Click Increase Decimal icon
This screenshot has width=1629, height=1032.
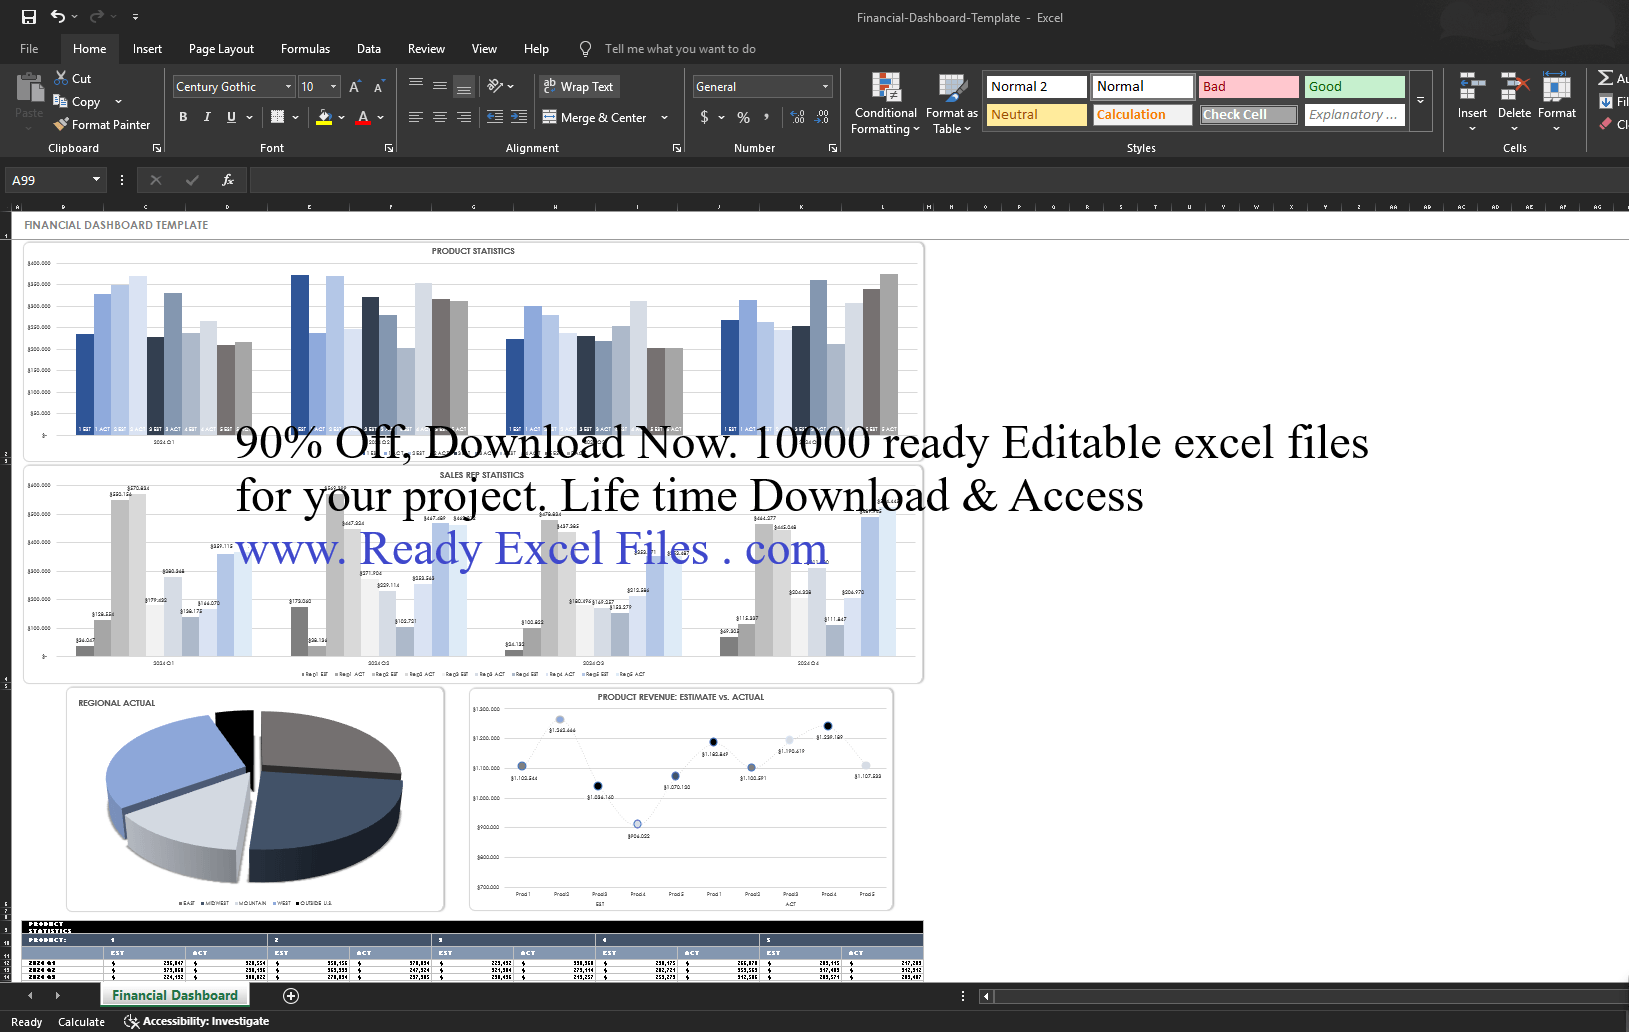click(x=798, y=117)
